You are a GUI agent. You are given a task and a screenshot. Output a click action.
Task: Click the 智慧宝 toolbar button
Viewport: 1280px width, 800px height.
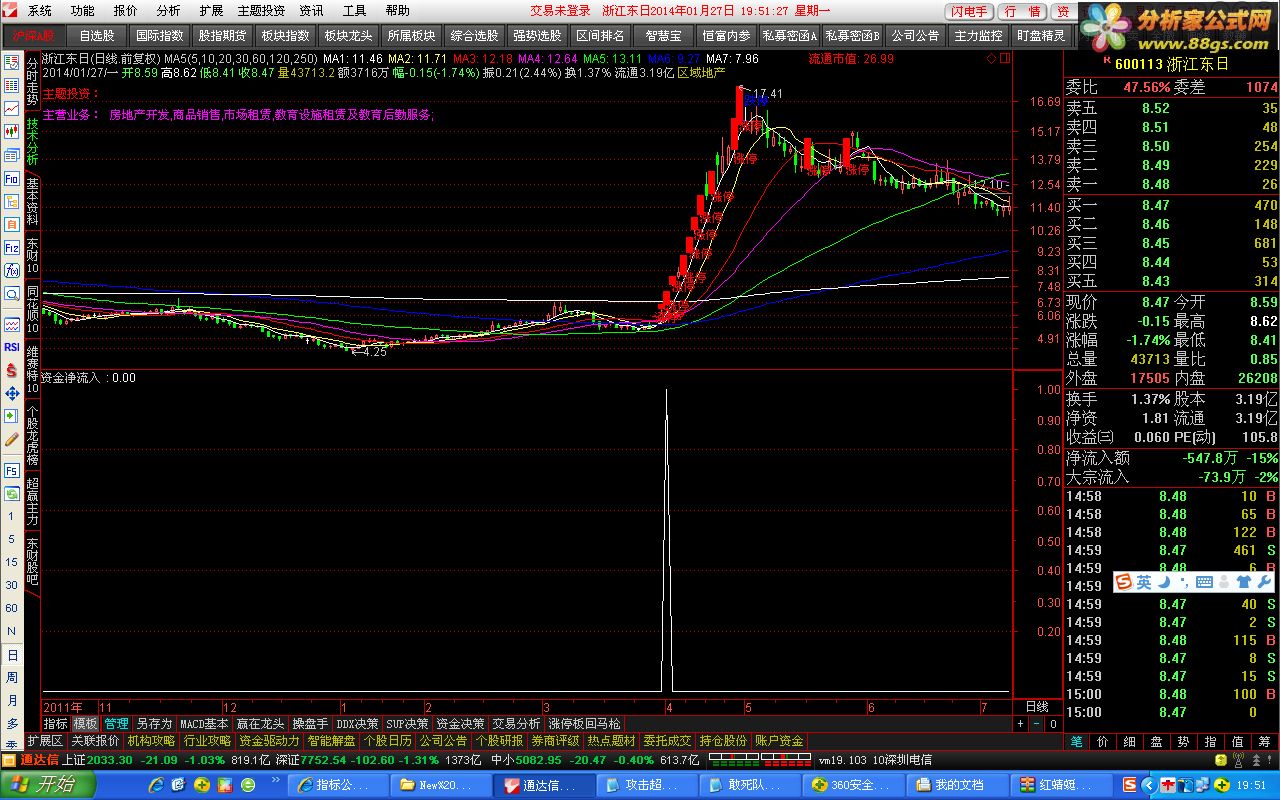(663, 36)
